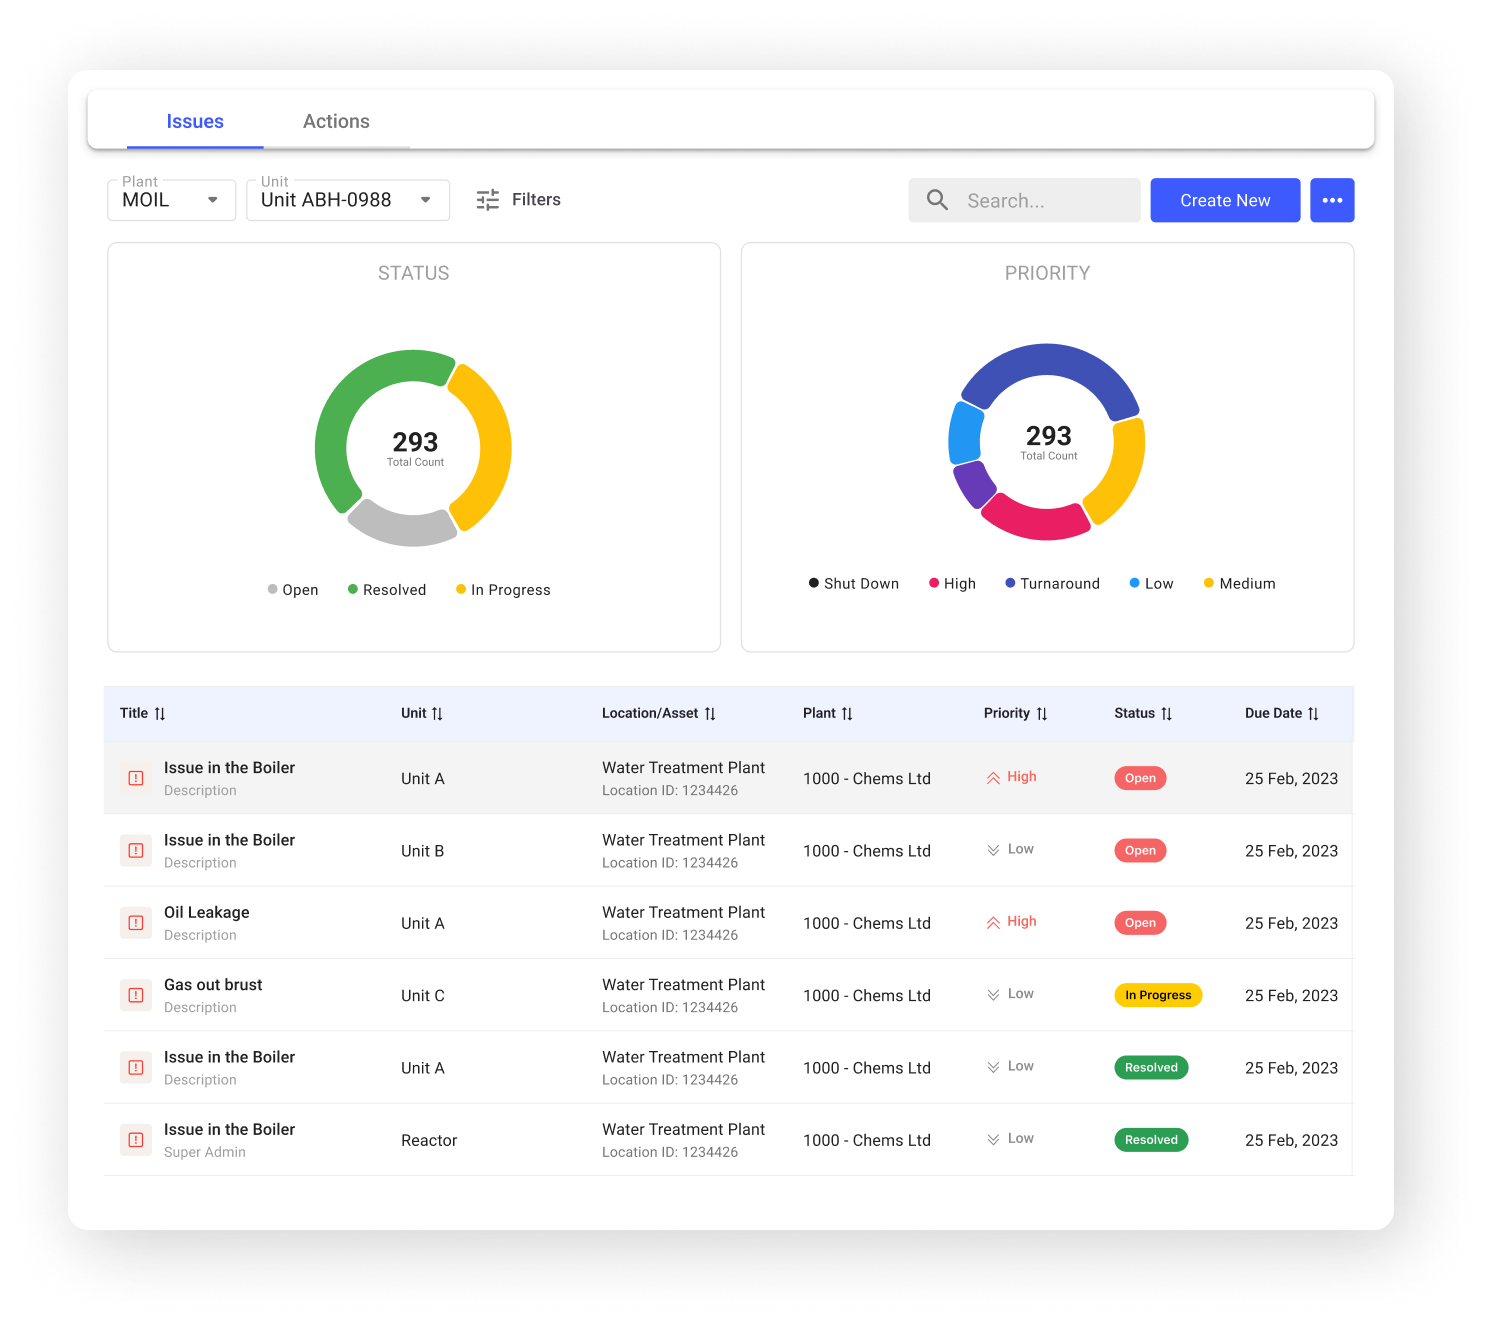
Task: Switch to the Actions tab
Action: click(336, 122)
